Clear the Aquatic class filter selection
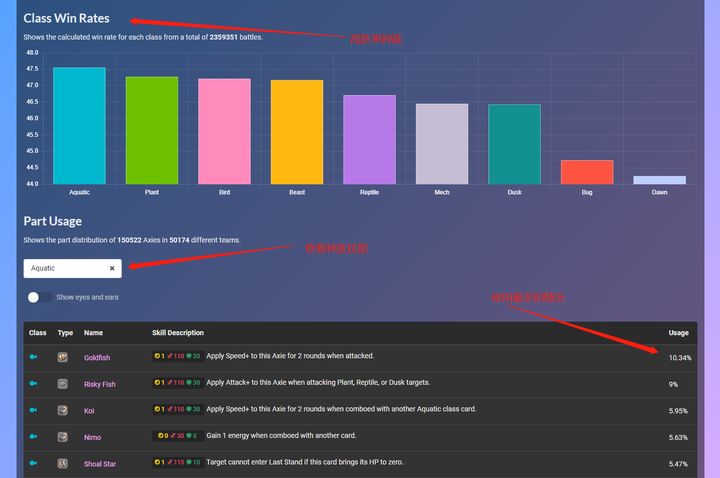 pyautogui.click(x=112, y=268)
